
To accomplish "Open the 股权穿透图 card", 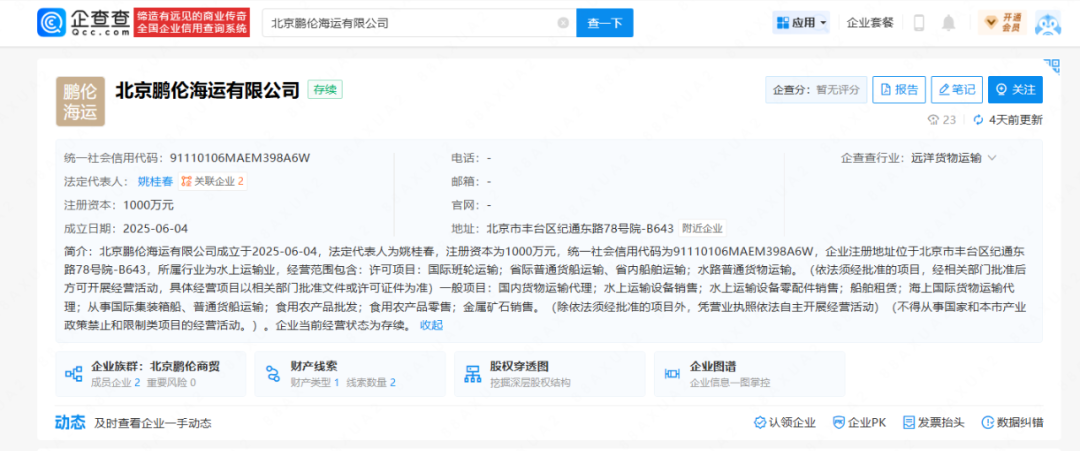I will pos(550,374).
